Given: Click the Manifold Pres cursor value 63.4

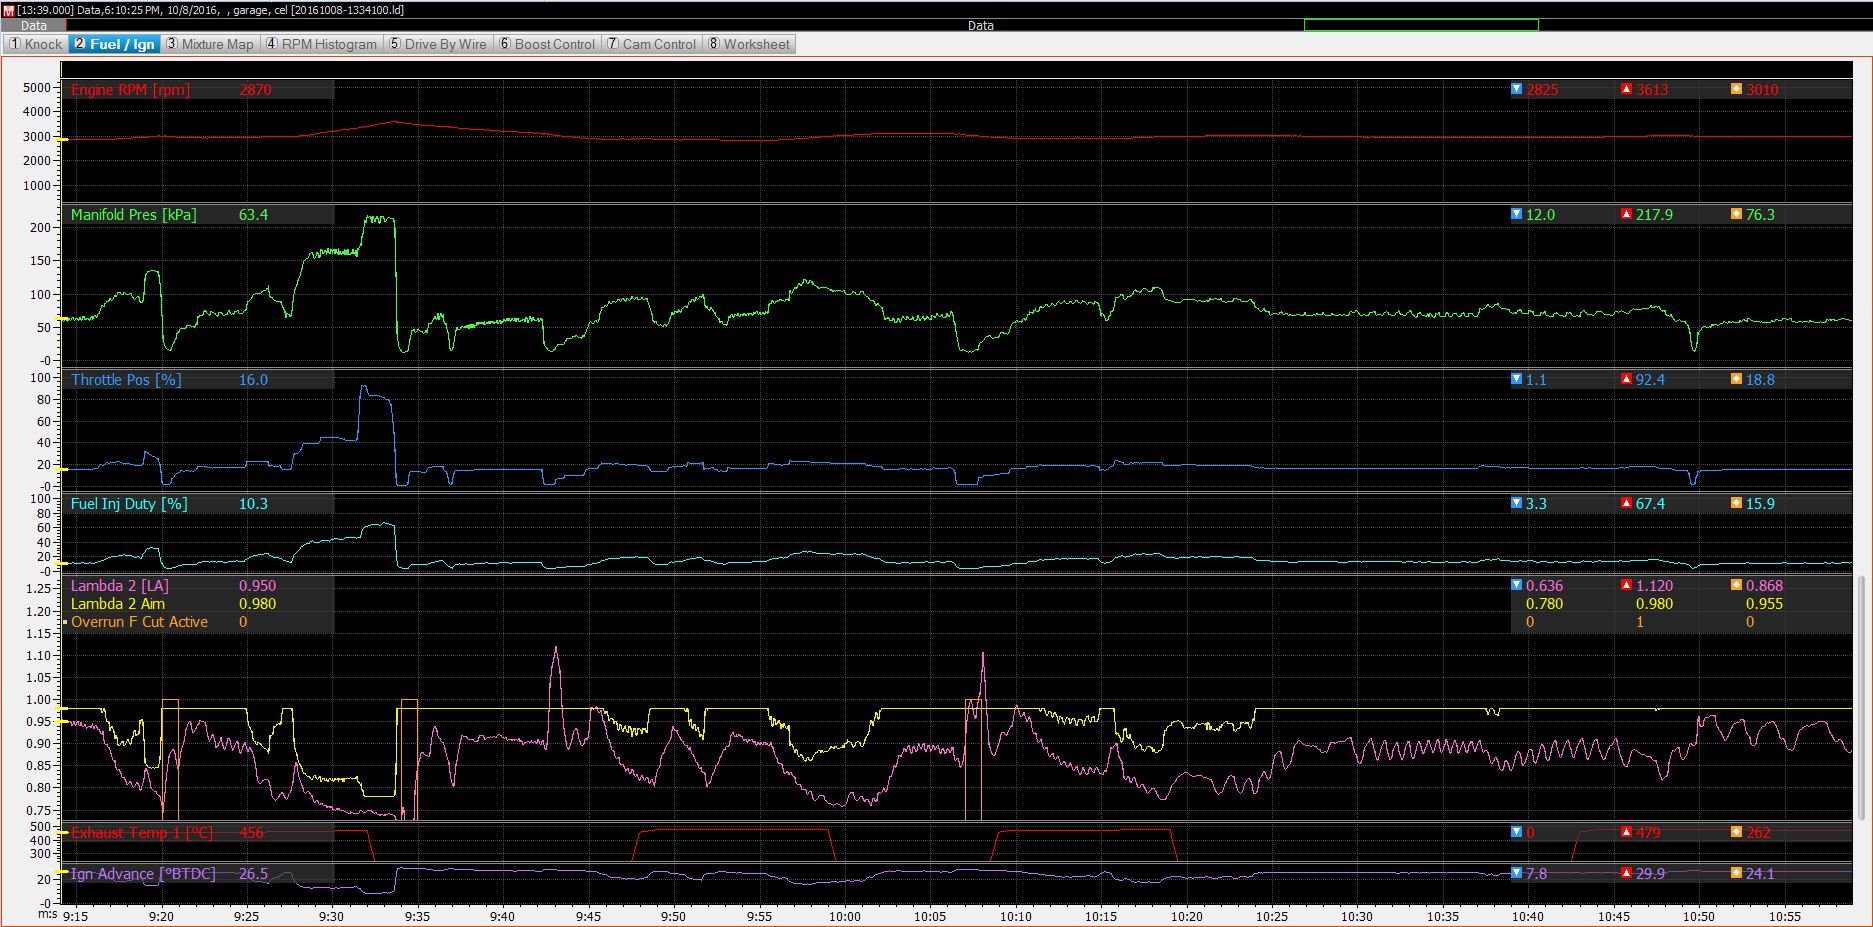Looking at the screenshot, I should click(x=253, y=214).
